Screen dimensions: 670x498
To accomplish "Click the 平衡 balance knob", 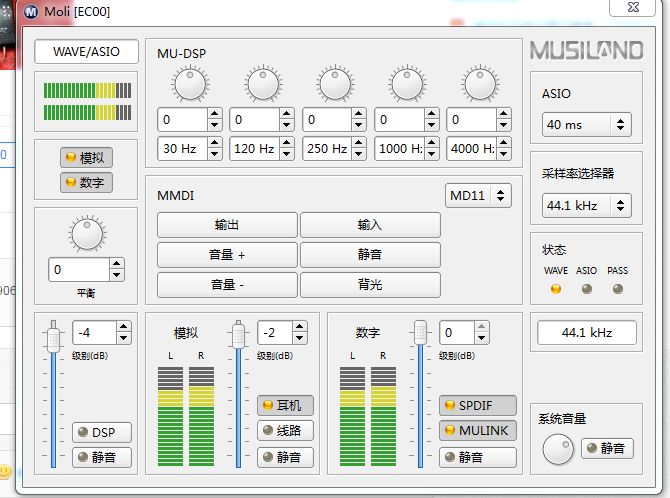I will pos(87,234).
